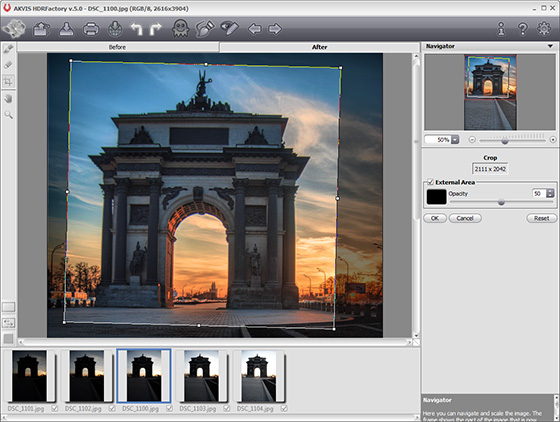The height and width of the screenshot is (422, 560).
Task: Click the left-middle crop frame handle
Action: pos(67,192)
